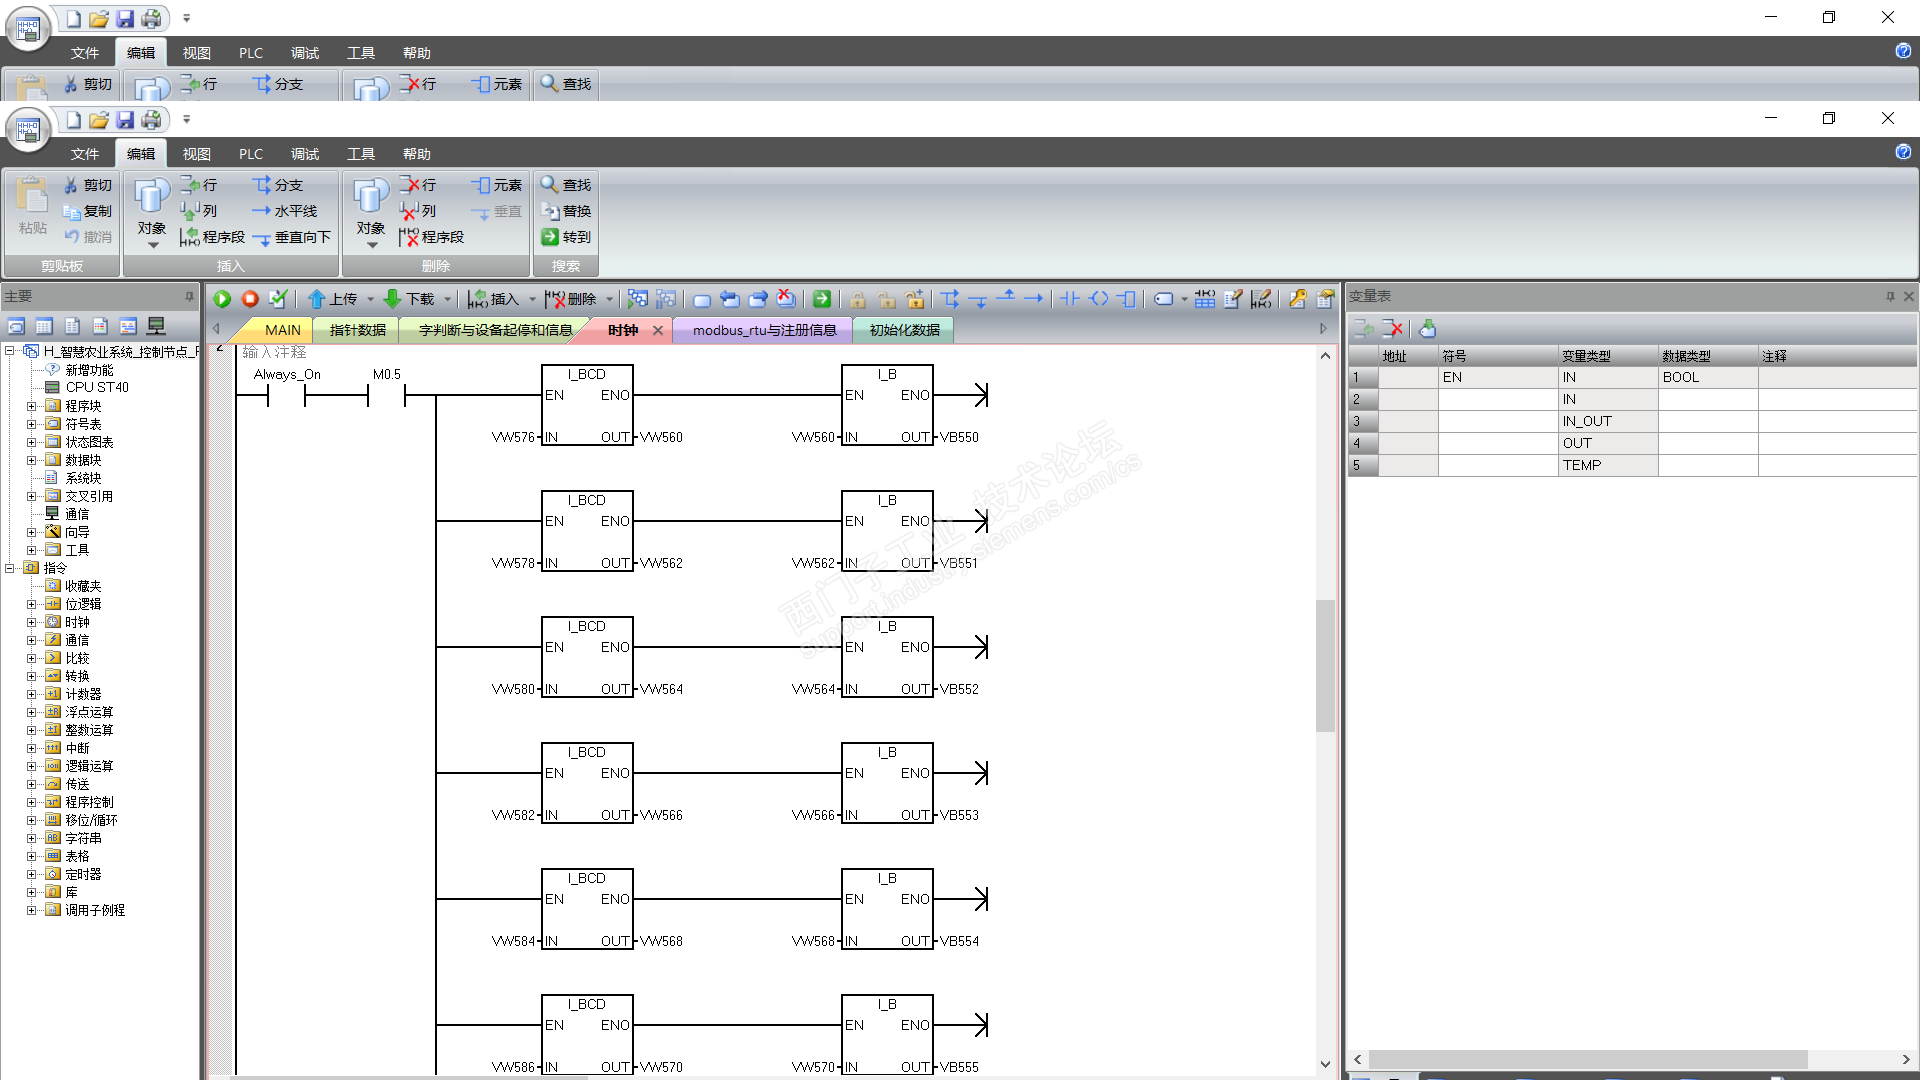Image resolution: width=1920 pixels, height=1080 pixels.
Task: Pin the 变量表 panel
Action: tap(1890, 296)
